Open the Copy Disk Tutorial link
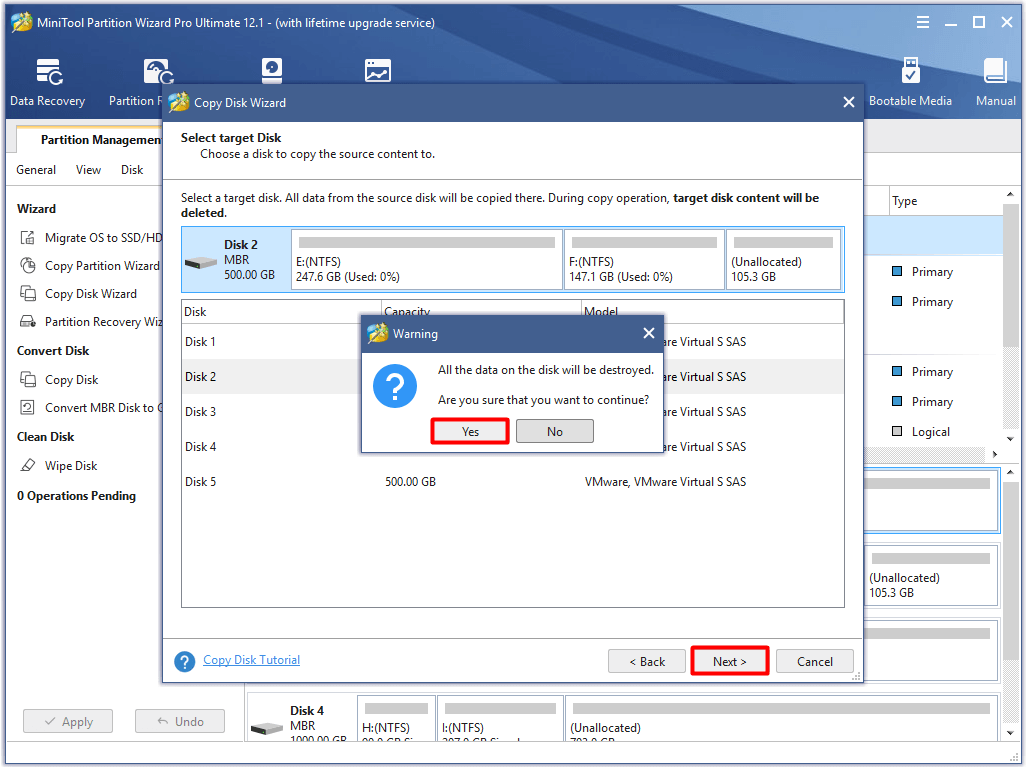1027x767 pixels. pyautogui.click(x=251, y=660)
